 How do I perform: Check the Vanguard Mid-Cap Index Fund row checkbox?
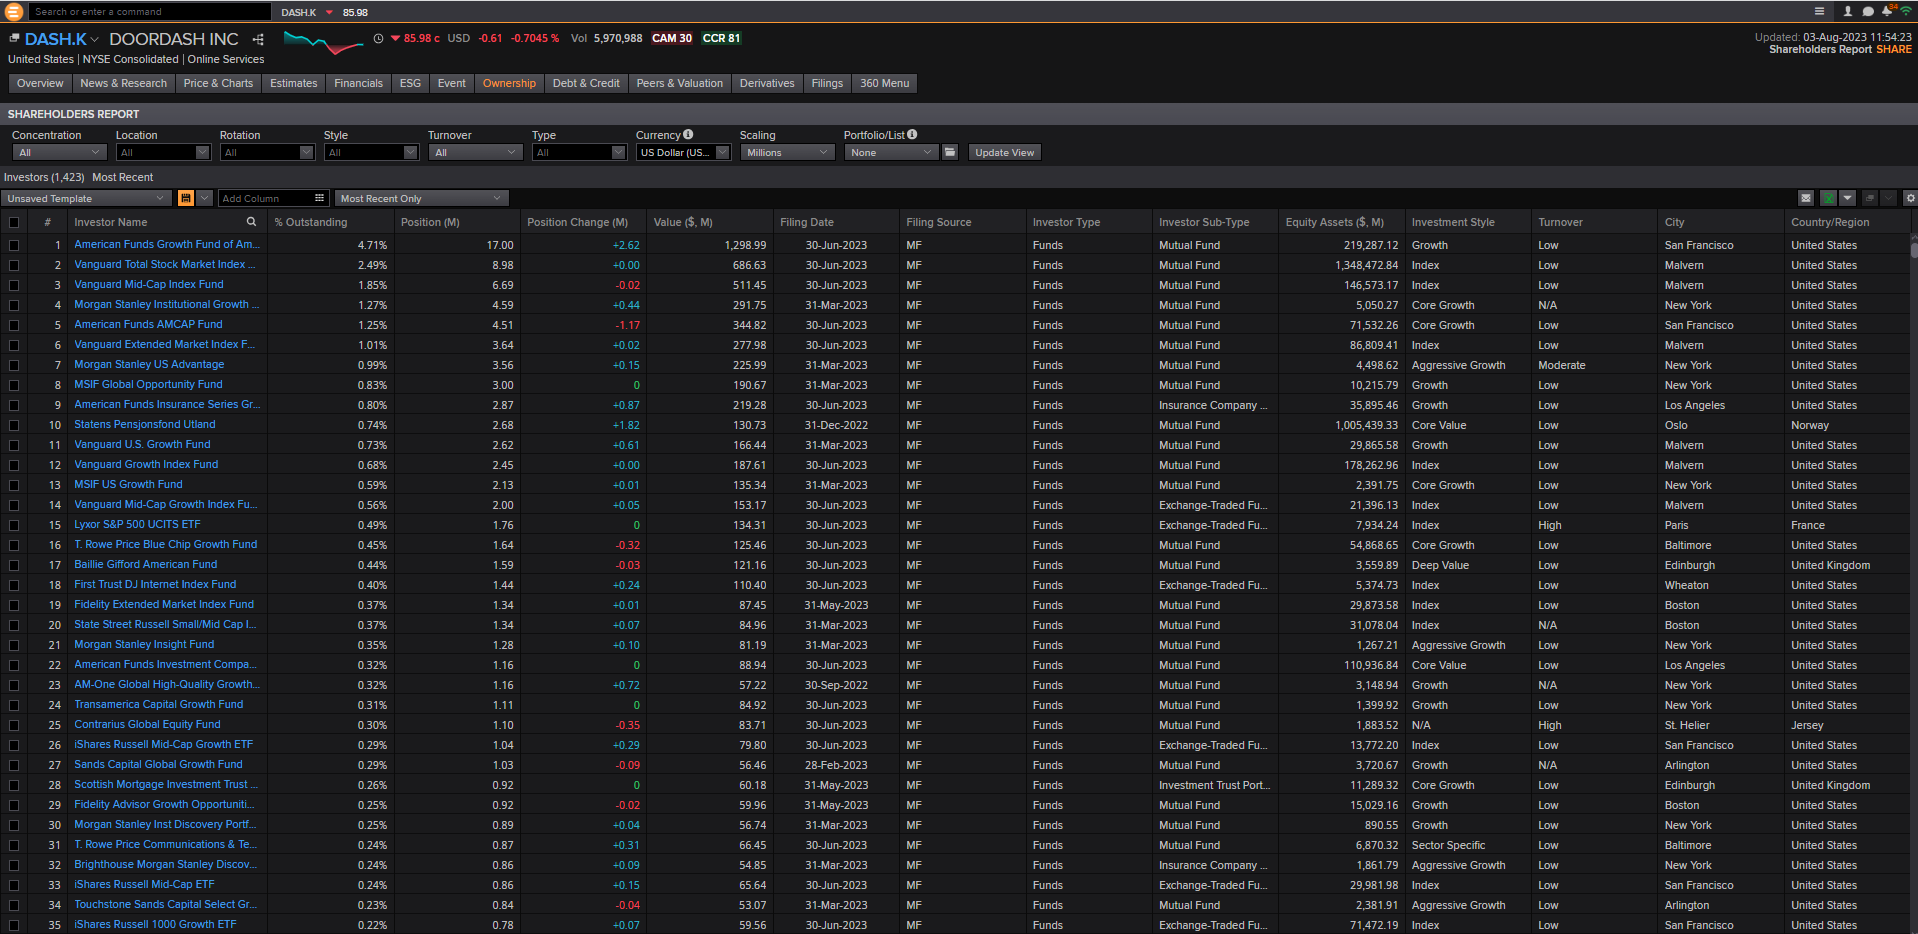(x=14, y=285)
